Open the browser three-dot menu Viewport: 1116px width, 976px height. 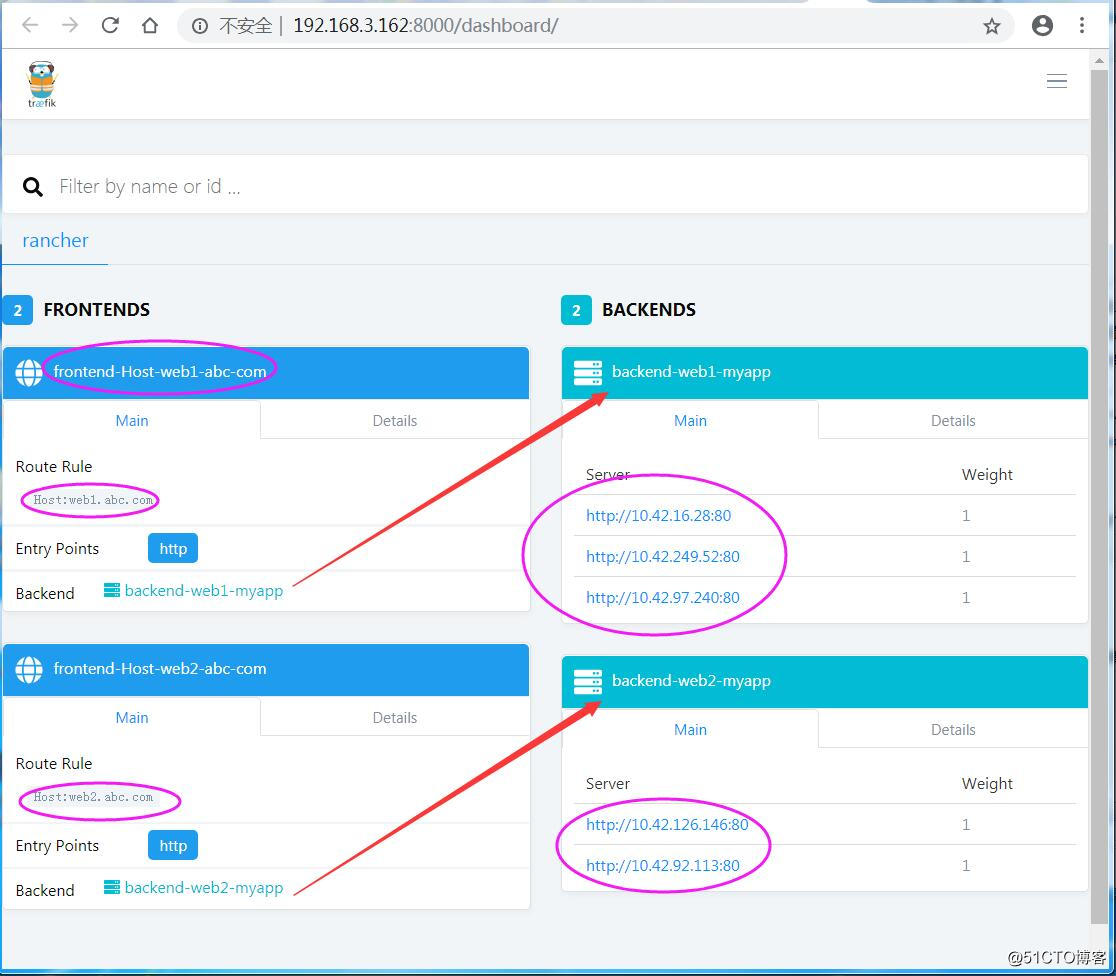1082,26
